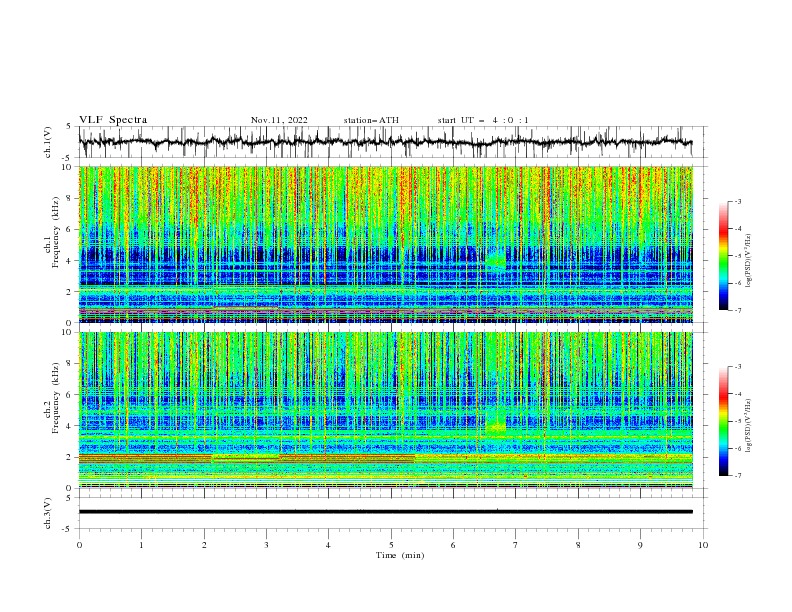Select the date text "Nov.11, 2022"
Screen dimensions: 792x612
click(279, 120)
